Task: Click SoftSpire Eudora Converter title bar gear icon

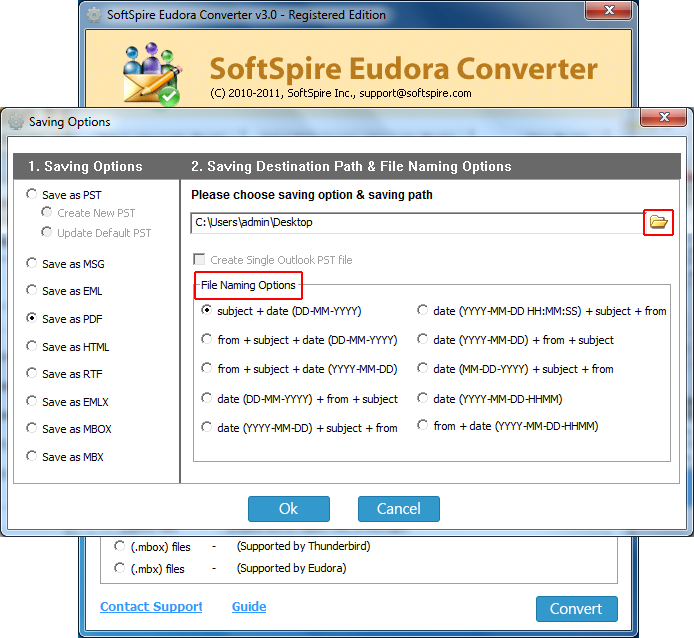Action: pyautogui.click(x=94, y=15)
